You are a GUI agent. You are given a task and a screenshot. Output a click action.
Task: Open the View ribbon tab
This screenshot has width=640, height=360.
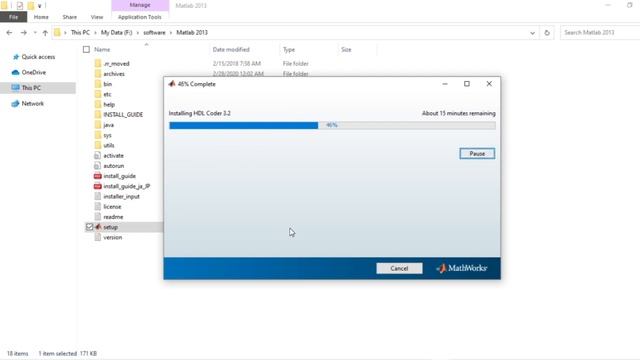point(97,17)
